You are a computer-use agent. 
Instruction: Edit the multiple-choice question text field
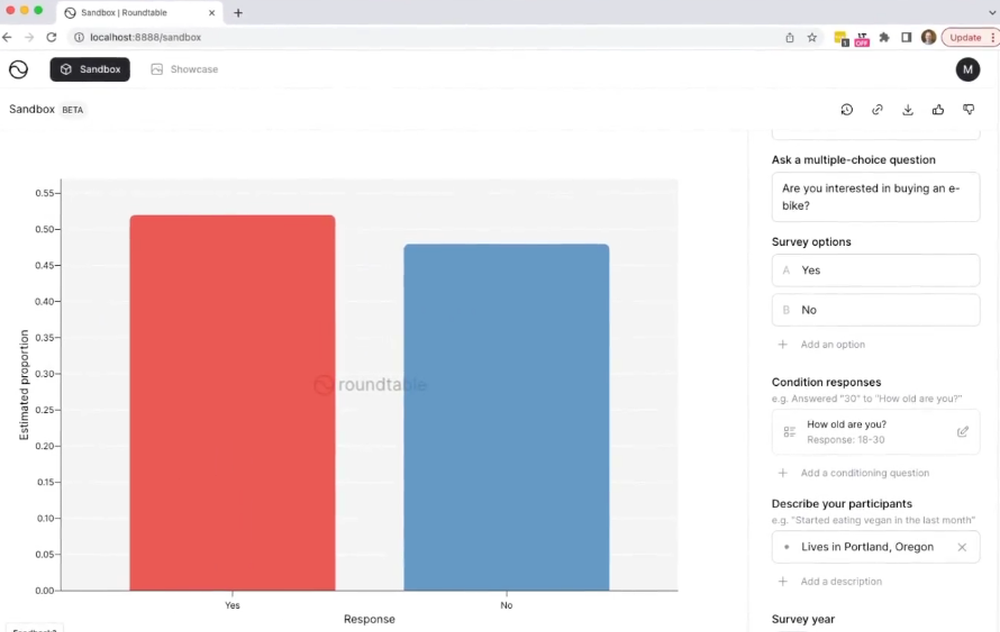(876, 197)
